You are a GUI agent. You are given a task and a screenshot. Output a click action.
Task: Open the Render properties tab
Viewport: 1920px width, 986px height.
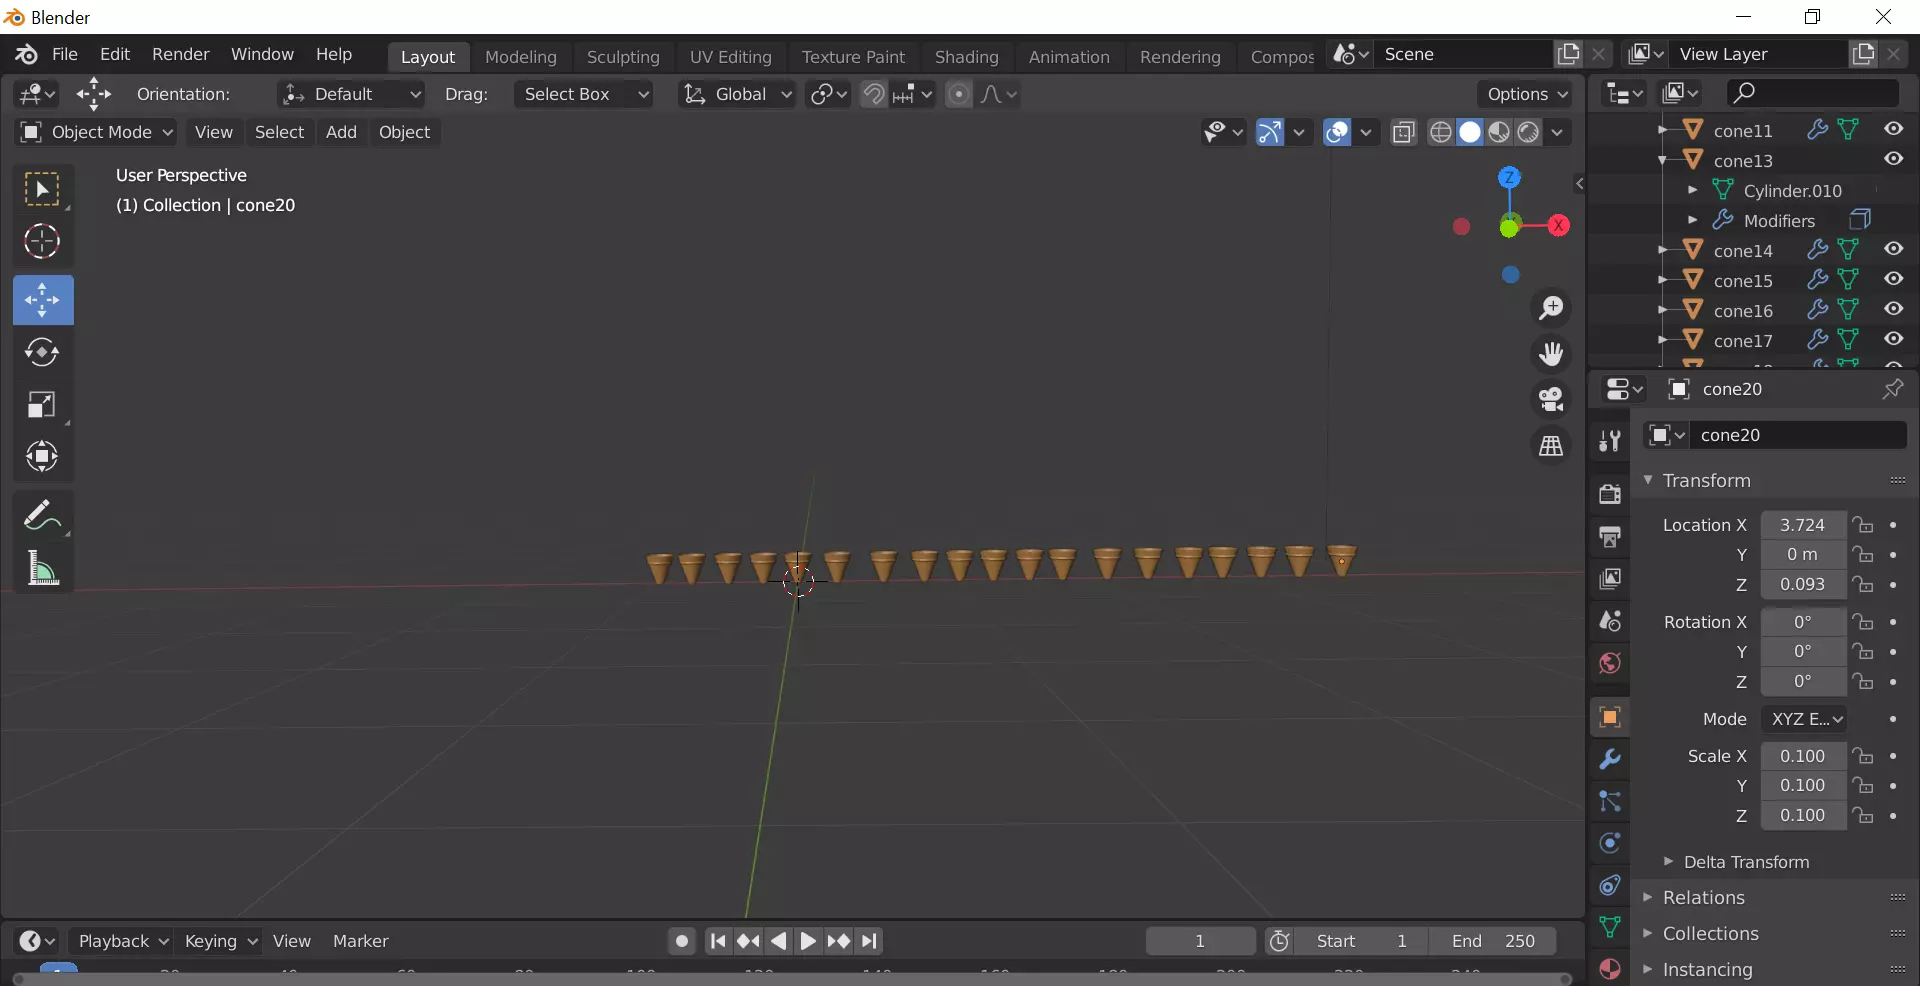click(1609, 494)
